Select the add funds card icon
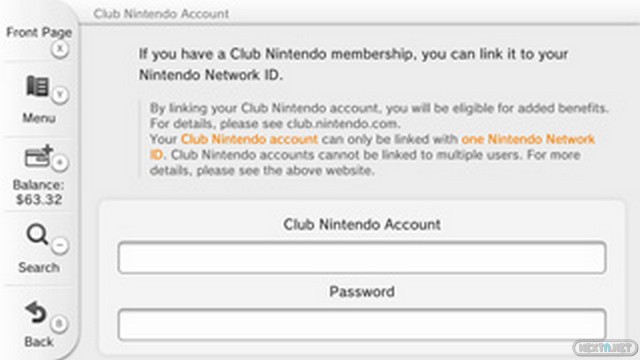This screenshot has height=360, width=640. click(38, 156)
